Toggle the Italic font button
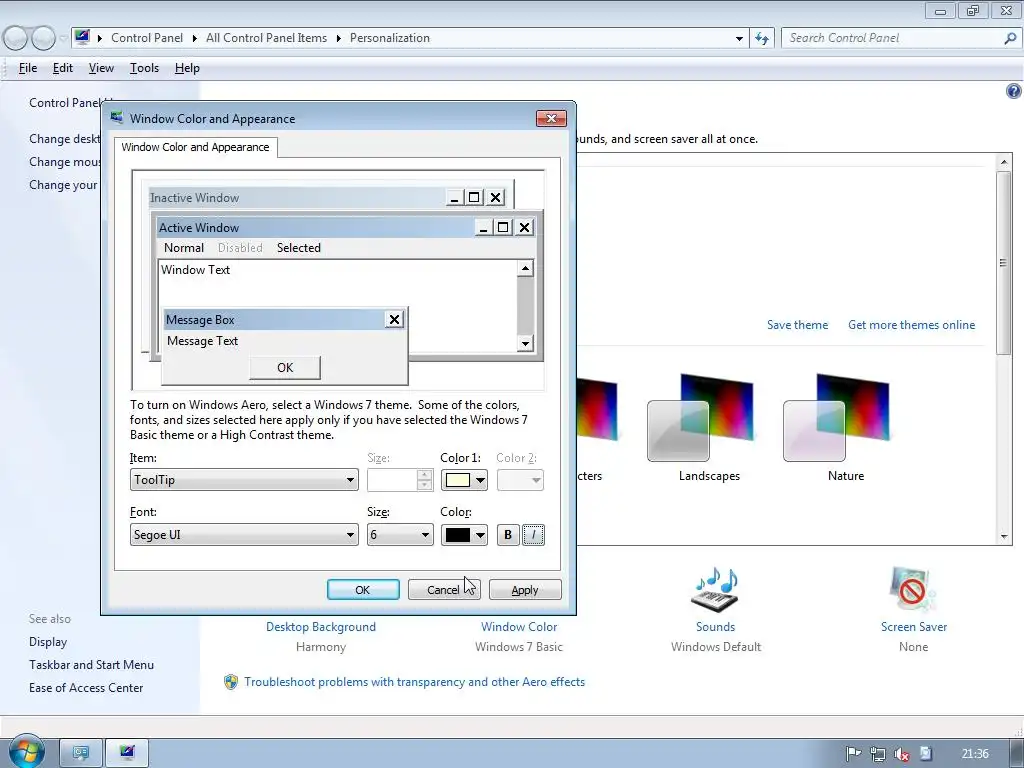Image resolution: width=1024 pixels, height=768 pixels. [x=534, y=535]
